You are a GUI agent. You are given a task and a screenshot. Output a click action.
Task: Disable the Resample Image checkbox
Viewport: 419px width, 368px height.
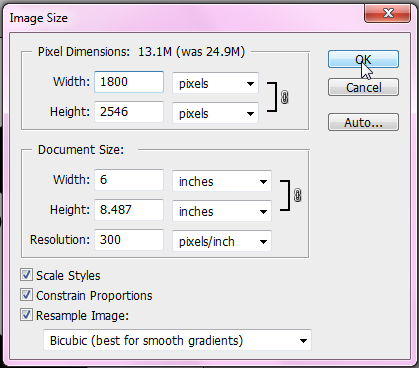(26, 315)
